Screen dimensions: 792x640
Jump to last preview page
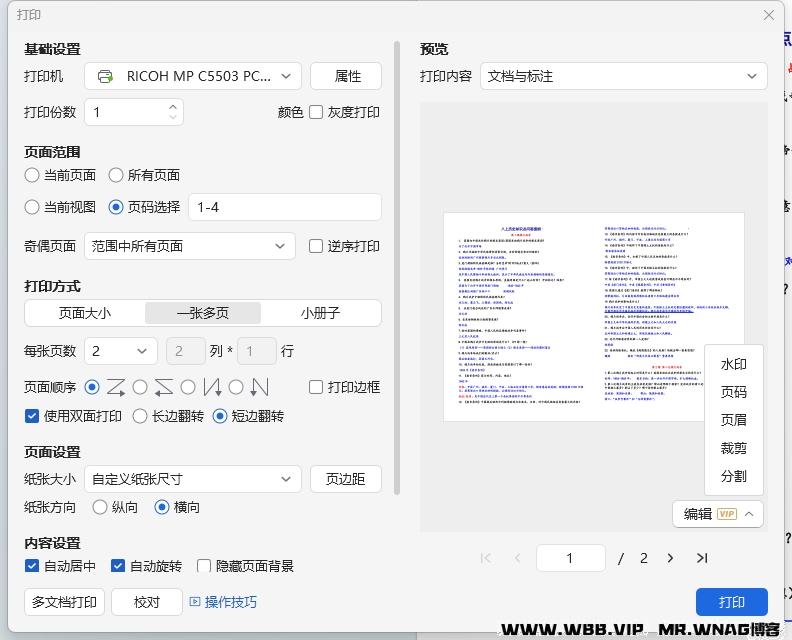click(702, 558)
